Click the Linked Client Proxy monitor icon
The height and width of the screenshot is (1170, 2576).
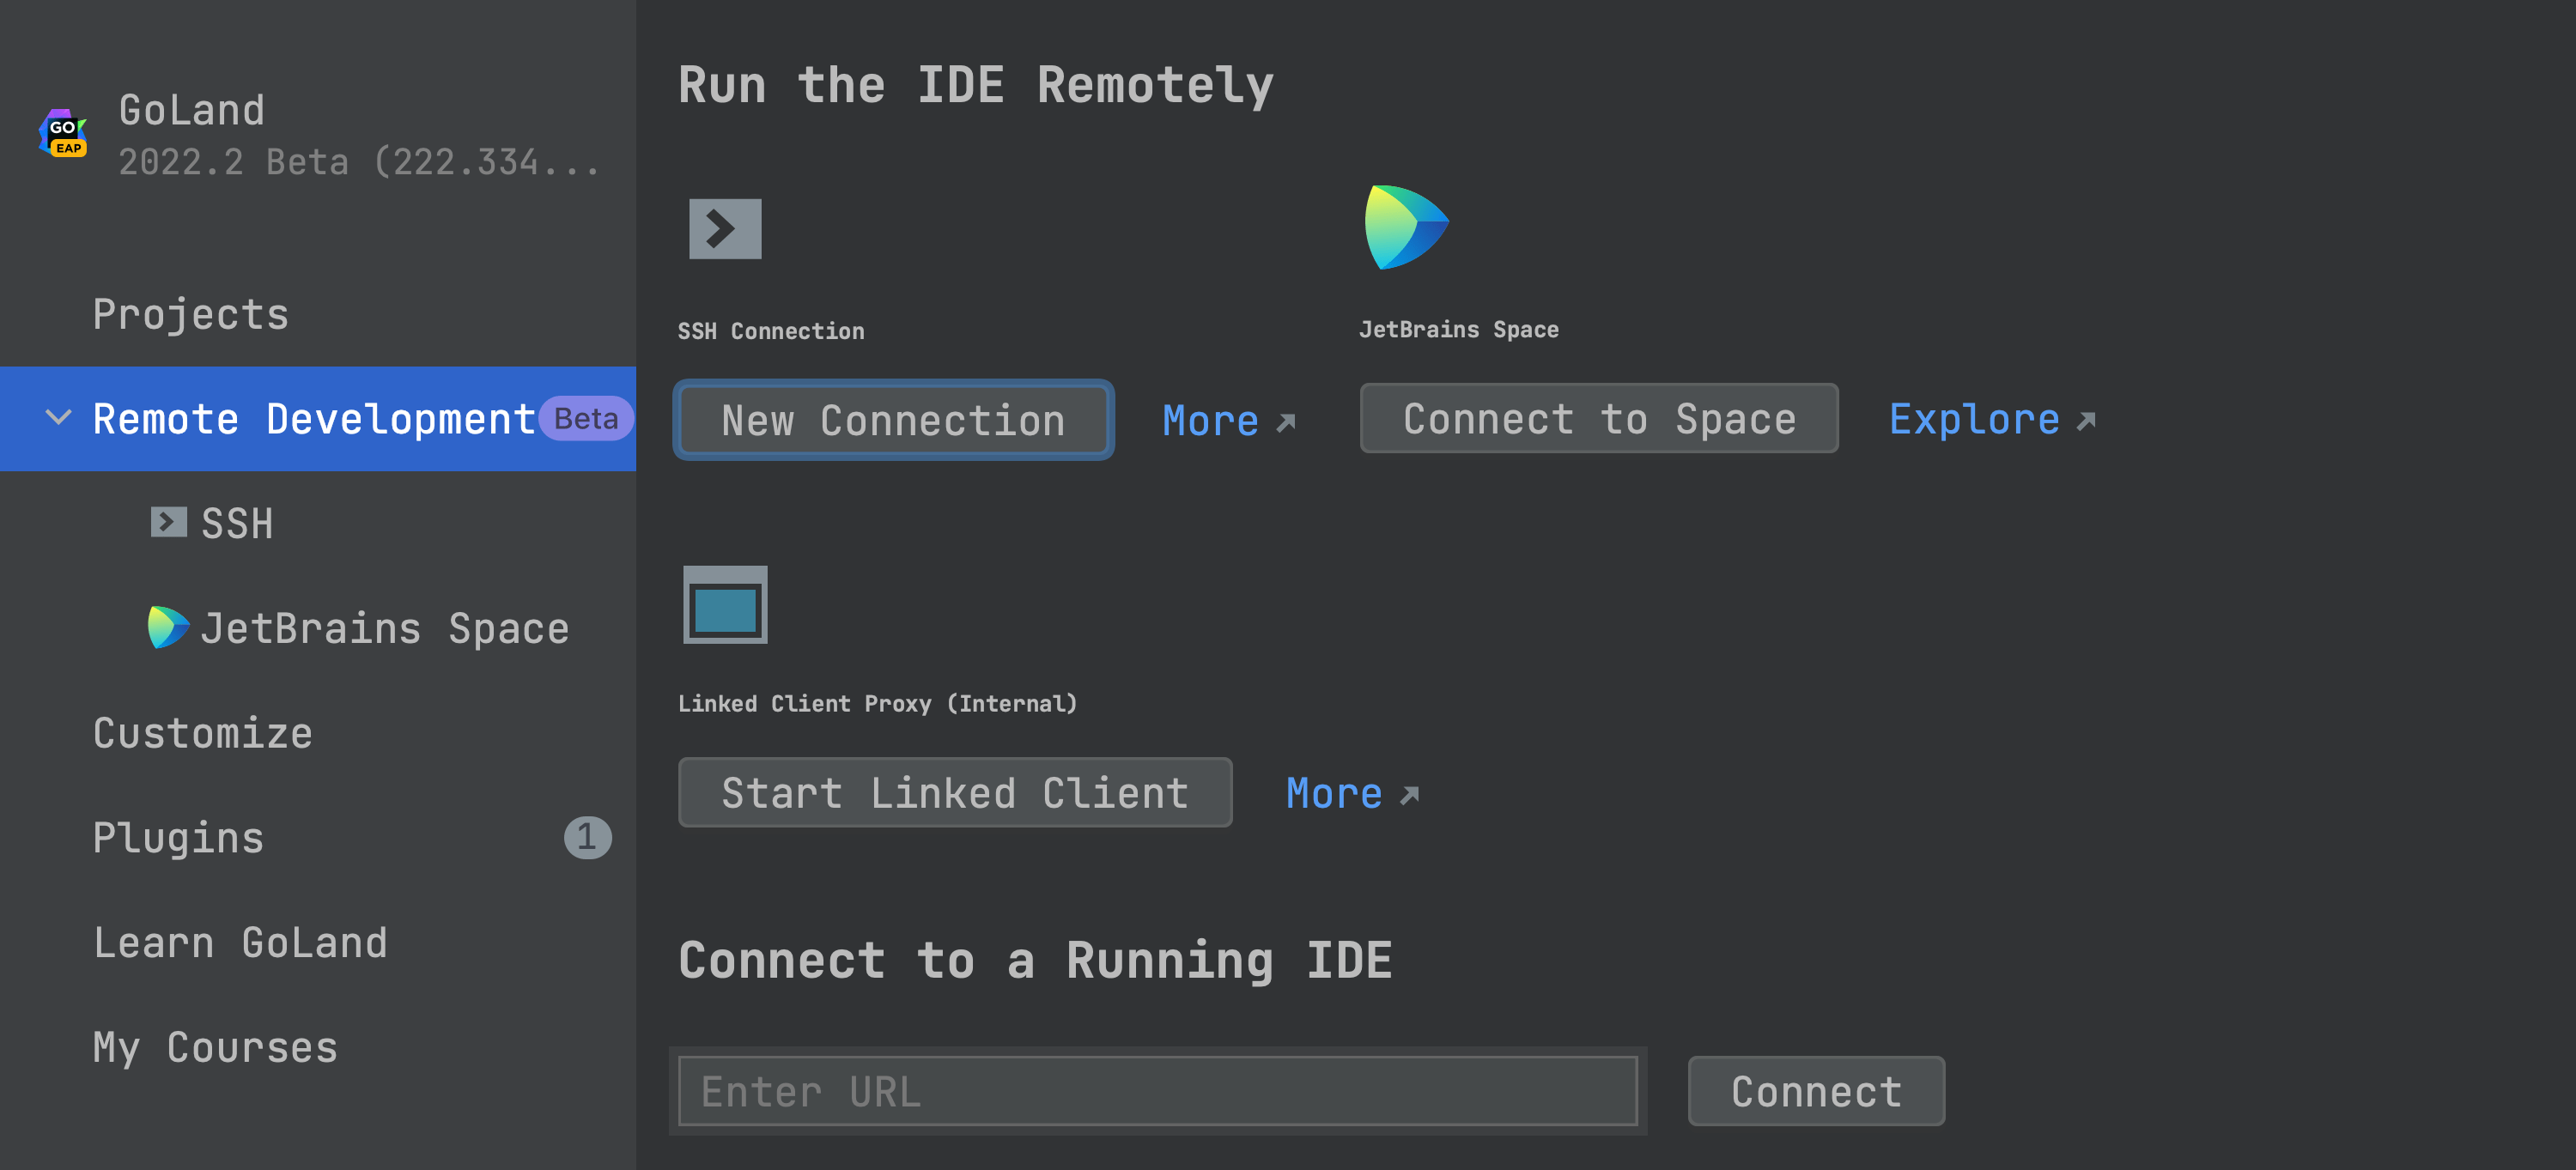pos(725,605)
